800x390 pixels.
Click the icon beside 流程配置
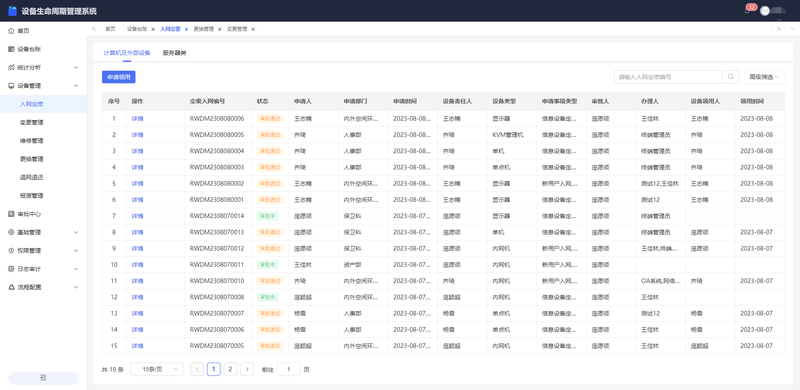(11, 287)
